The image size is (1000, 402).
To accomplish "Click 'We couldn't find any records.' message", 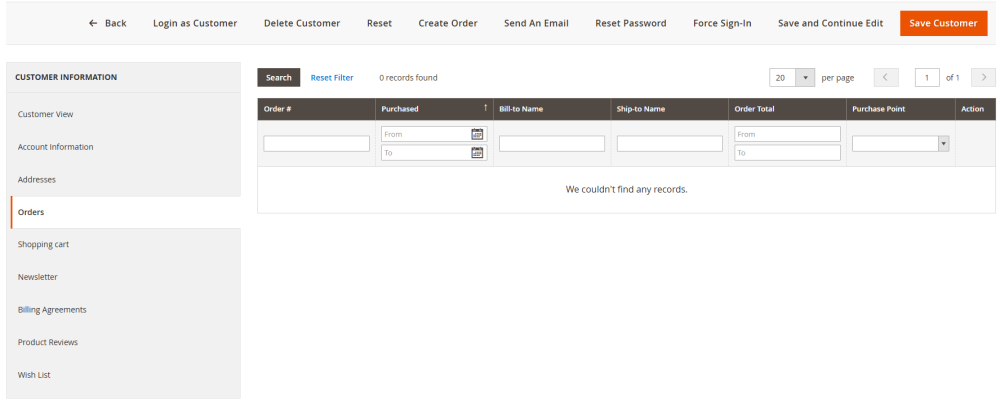I will [x=626, y=190].
